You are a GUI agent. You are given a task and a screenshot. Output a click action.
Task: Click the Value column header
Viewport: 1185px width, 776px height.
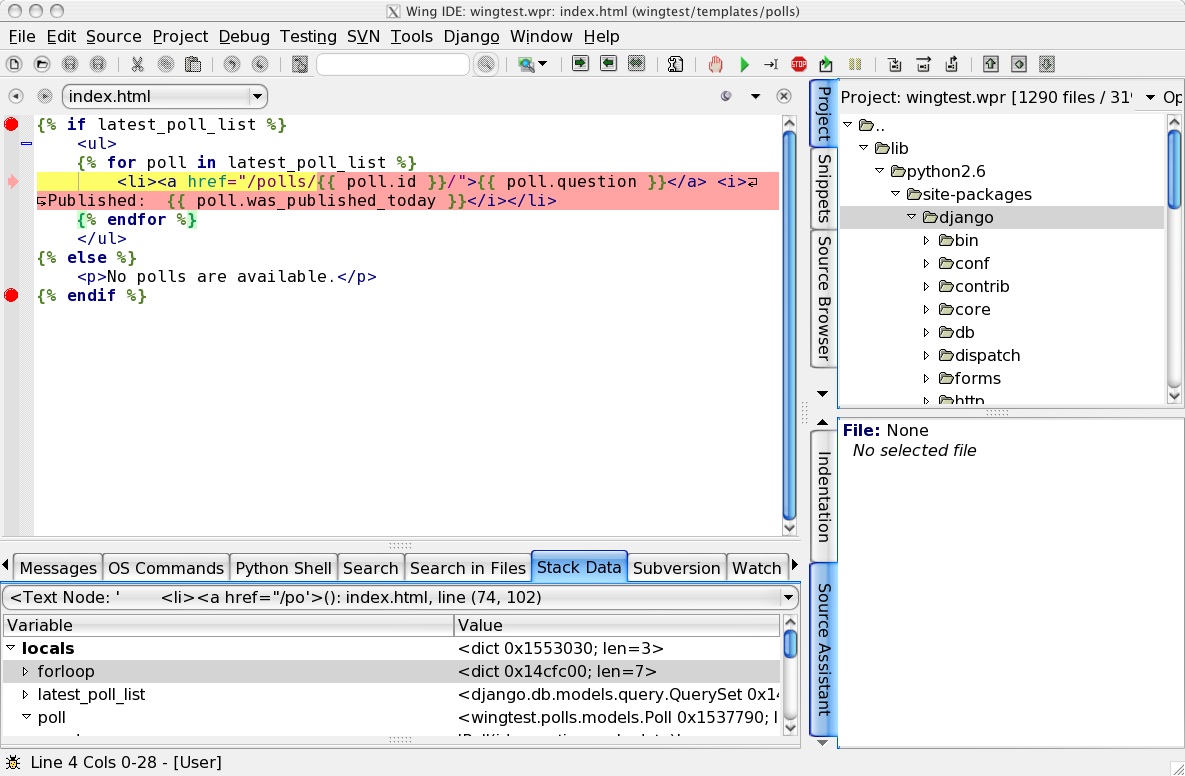617,625
